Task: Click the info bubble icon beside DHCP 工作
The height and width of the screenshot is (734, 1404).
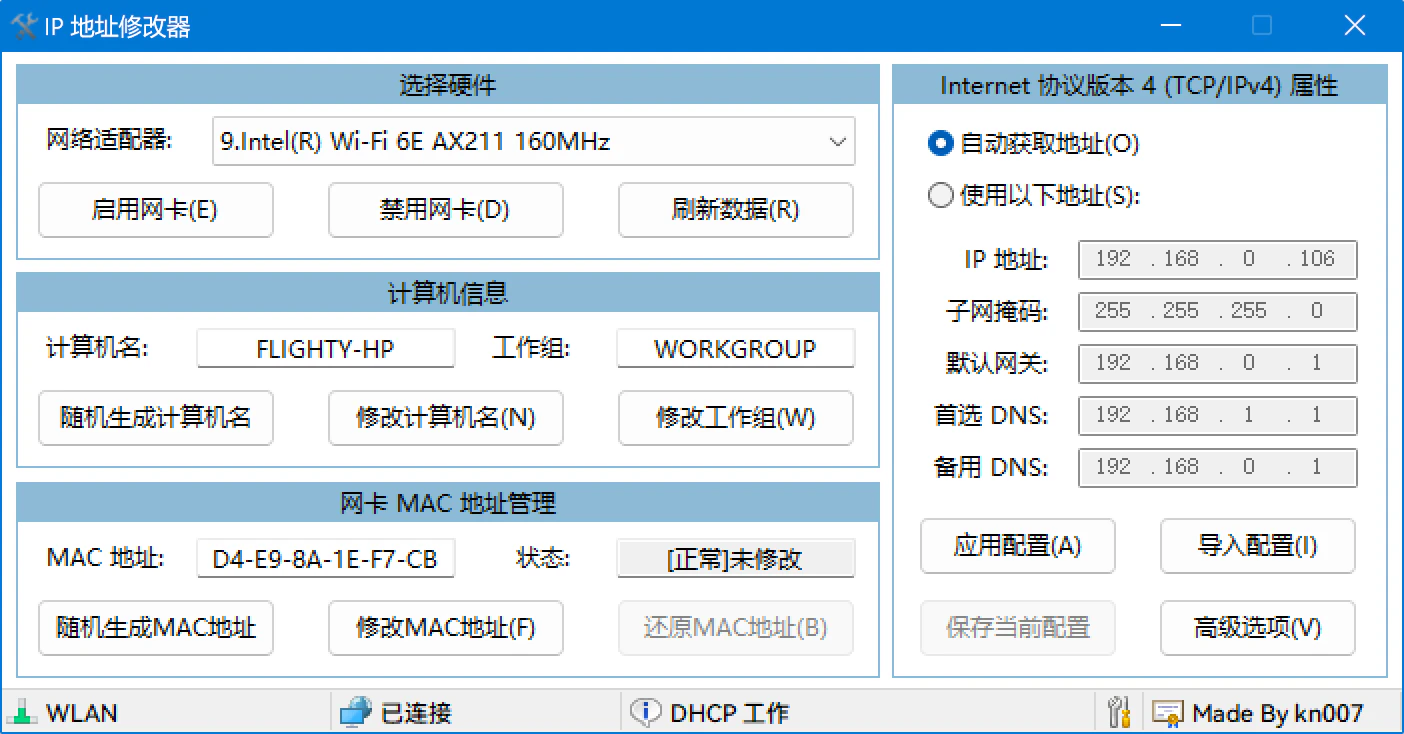Action: pyautogui.click(x=645, y=713)
